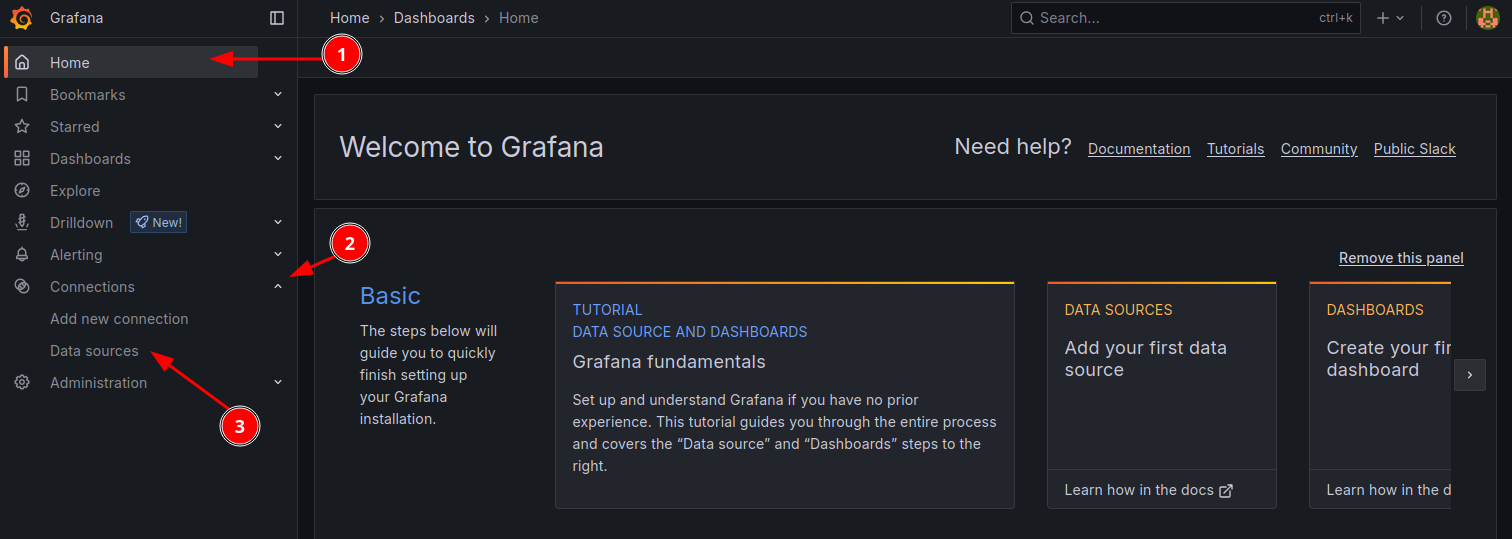Open the Documentation help link

[1139, 149]
